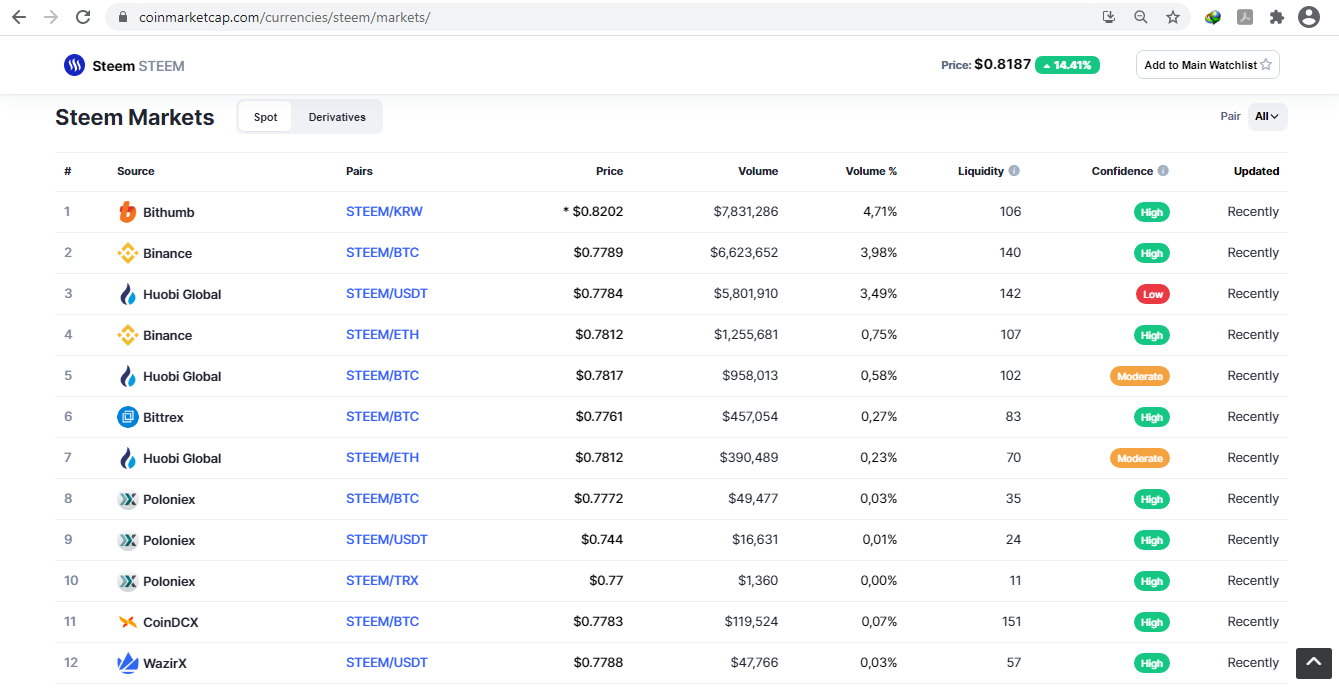Click the address bar padlock icon
Image resolution: width=1339 pixels, height=691 pixels.
(124, 17)
